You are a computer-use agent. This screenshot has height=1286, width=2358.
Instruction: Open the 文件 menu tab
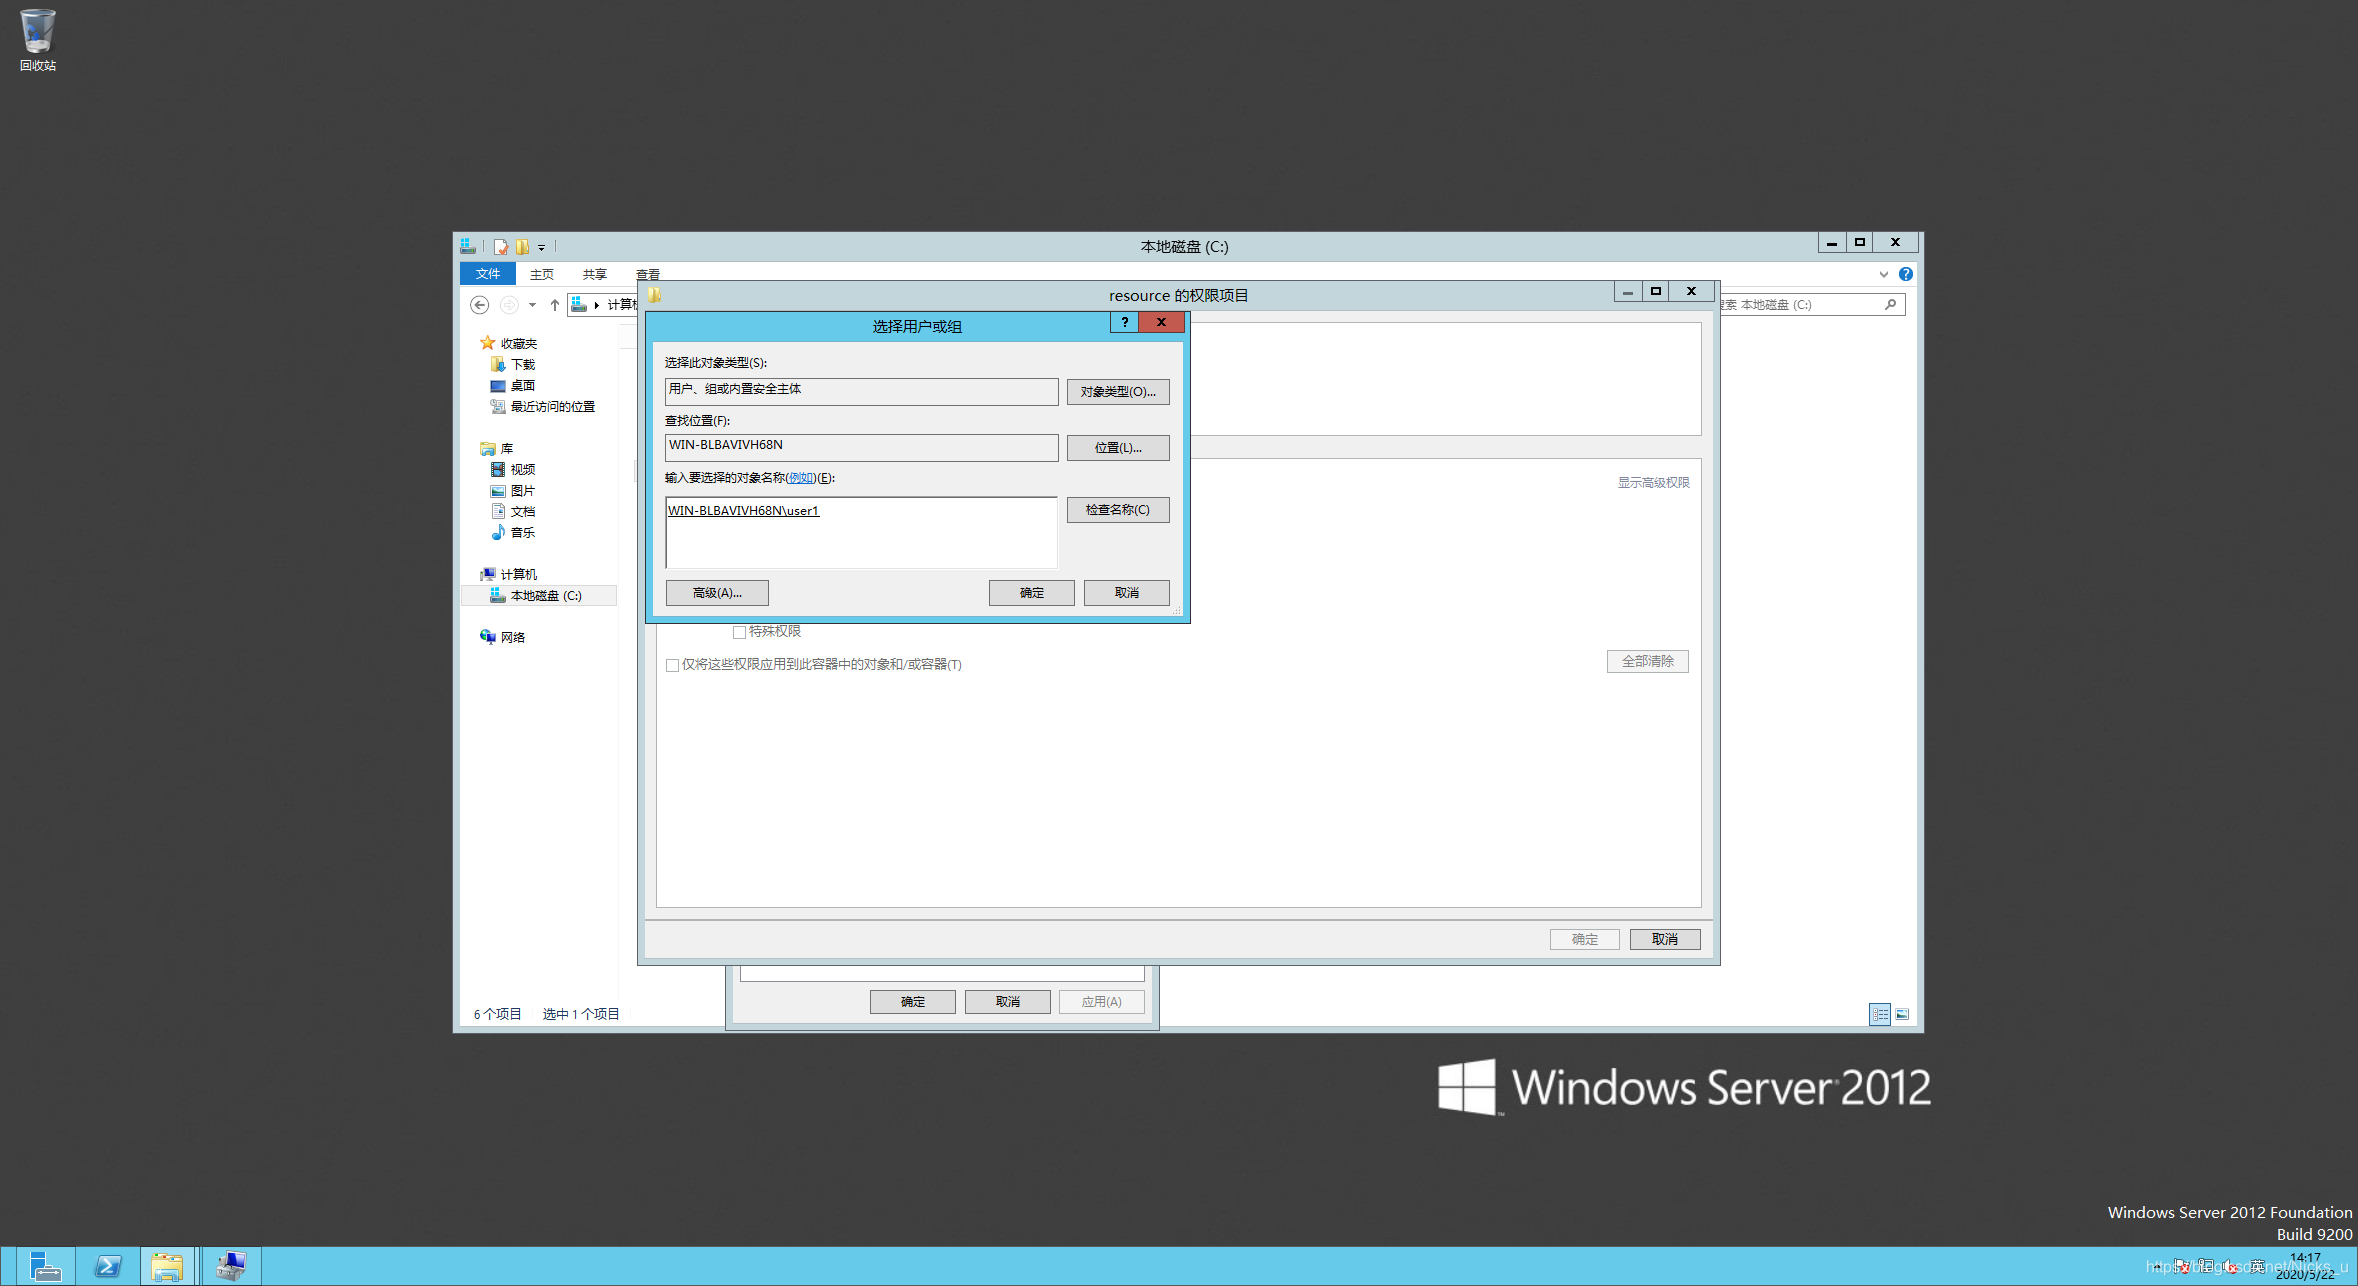point(488,274)
